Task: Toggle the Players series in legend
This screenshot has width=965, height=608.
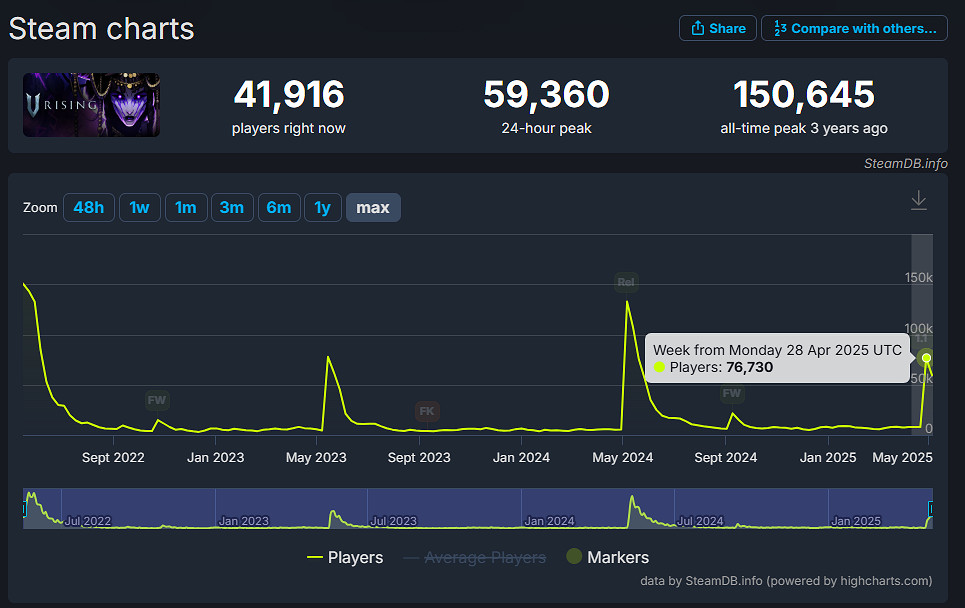Action: click(x=345, y=557)
